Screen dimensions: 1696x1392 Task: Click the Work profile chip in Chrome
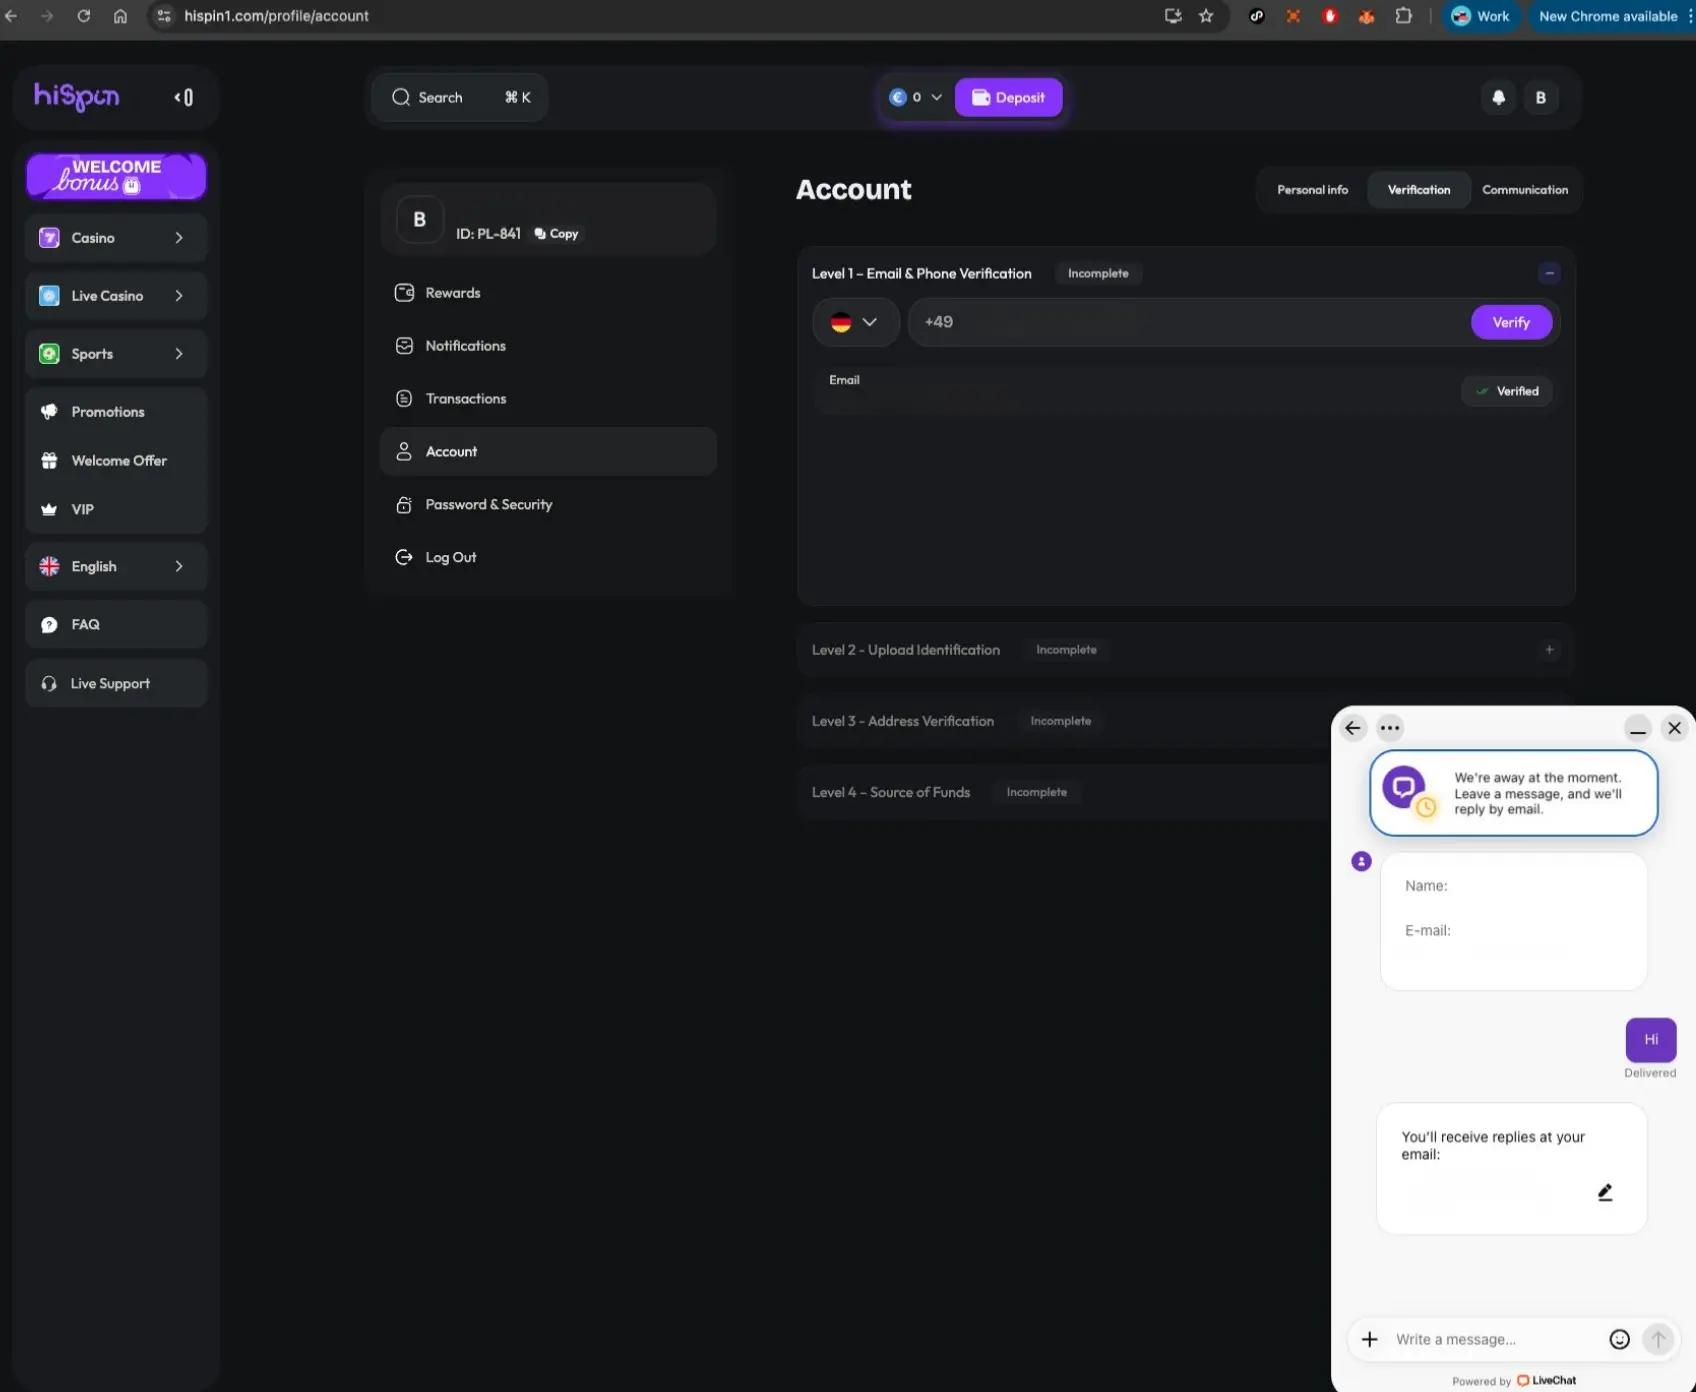point(1480,16)
